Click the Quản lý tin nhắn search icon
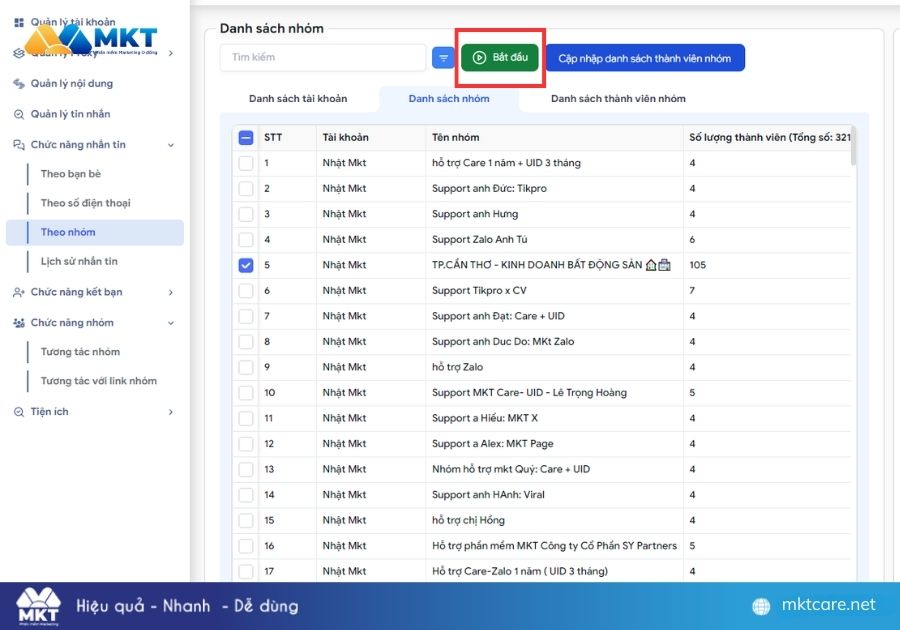The image size is (900, 630). pos(19,114)
